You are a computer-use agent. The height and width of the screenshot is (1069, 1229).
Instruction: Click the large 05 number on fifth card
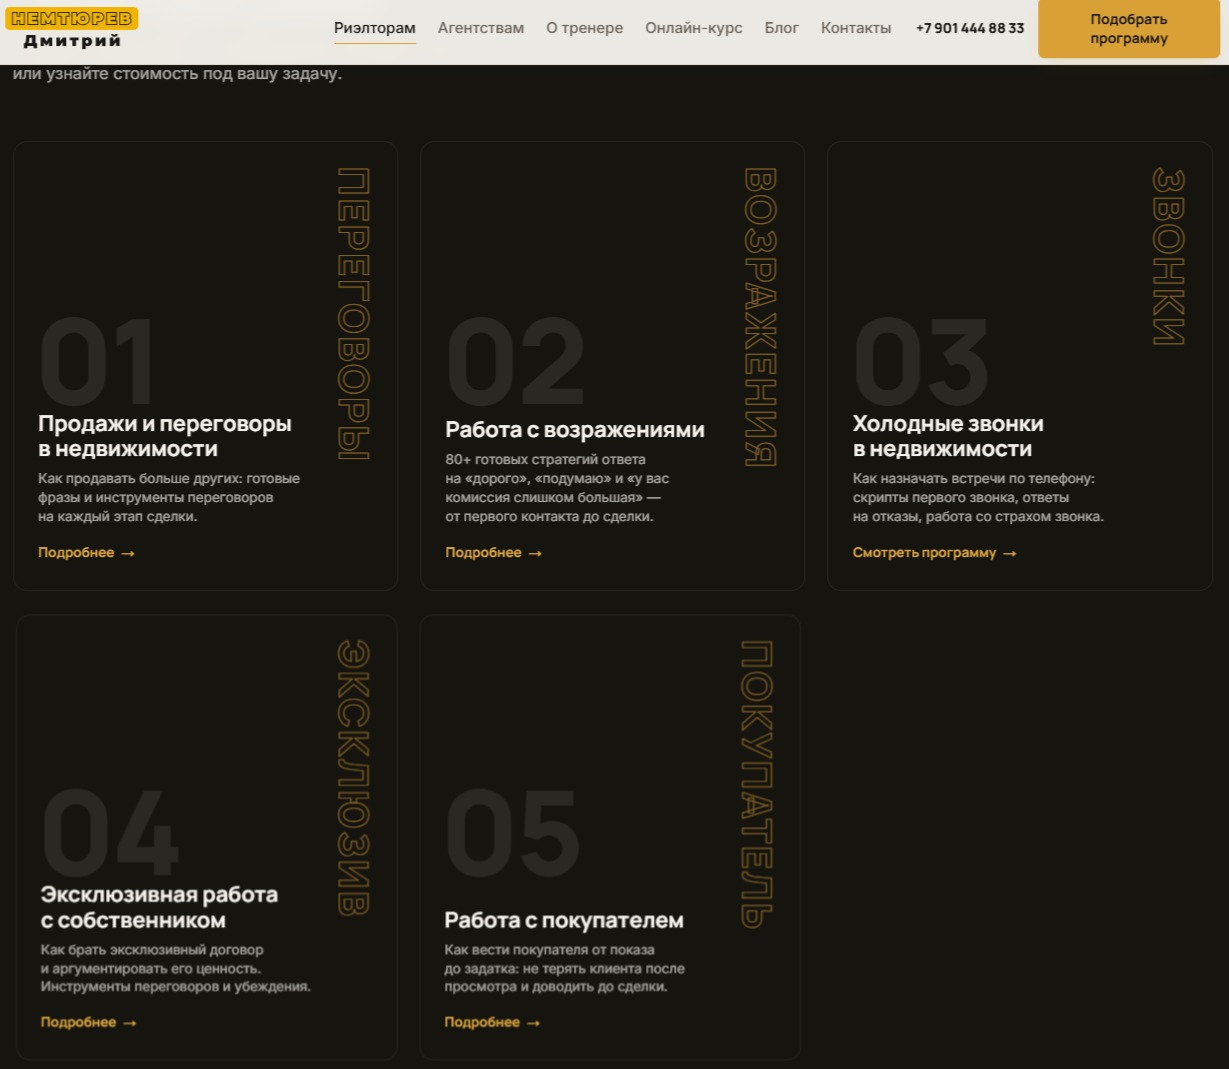click(x=512, y=832)
